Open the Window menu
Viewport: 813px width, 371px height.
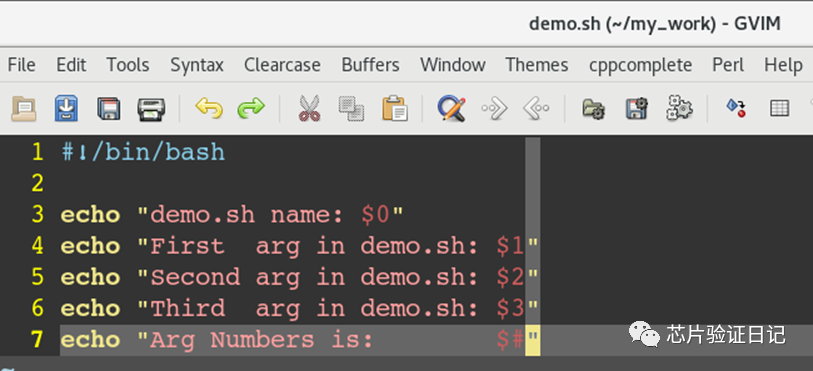click(x=453, y=65)
